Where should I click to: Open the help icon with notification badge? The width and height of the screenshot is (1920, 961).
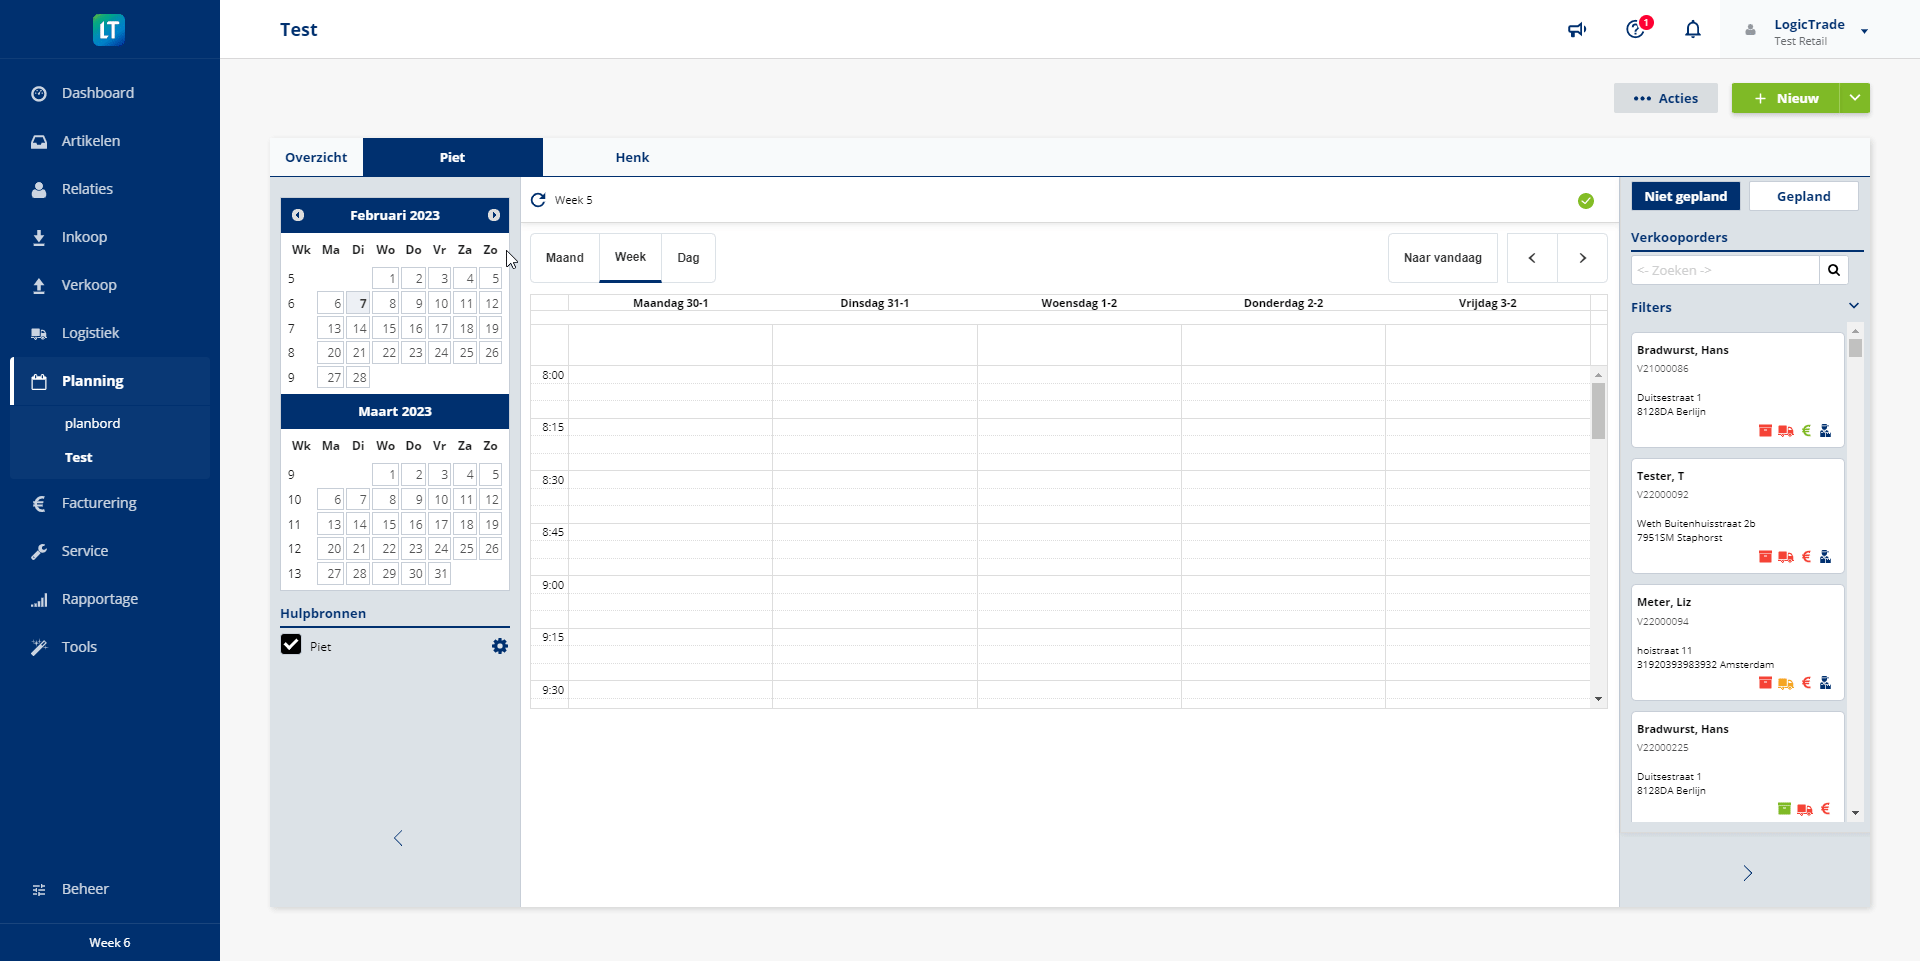point(1635,30)
